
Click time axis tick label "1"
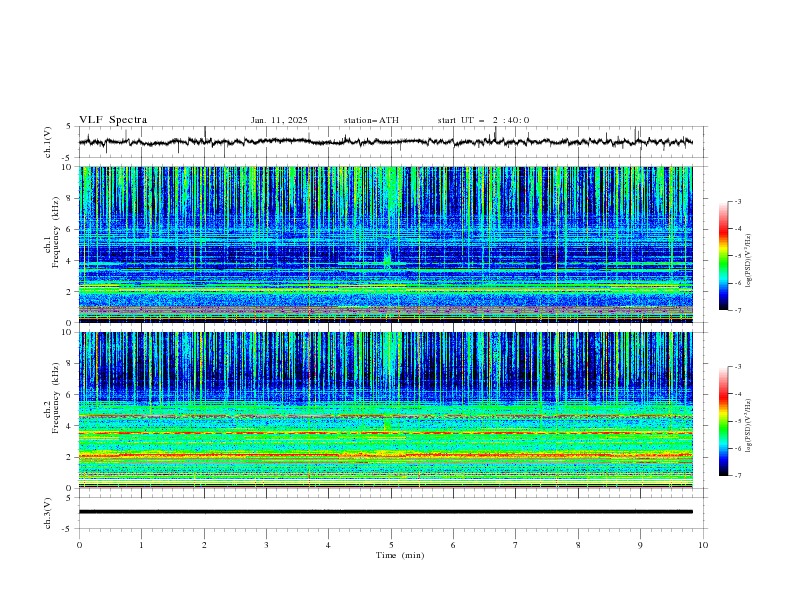(141, 545)
